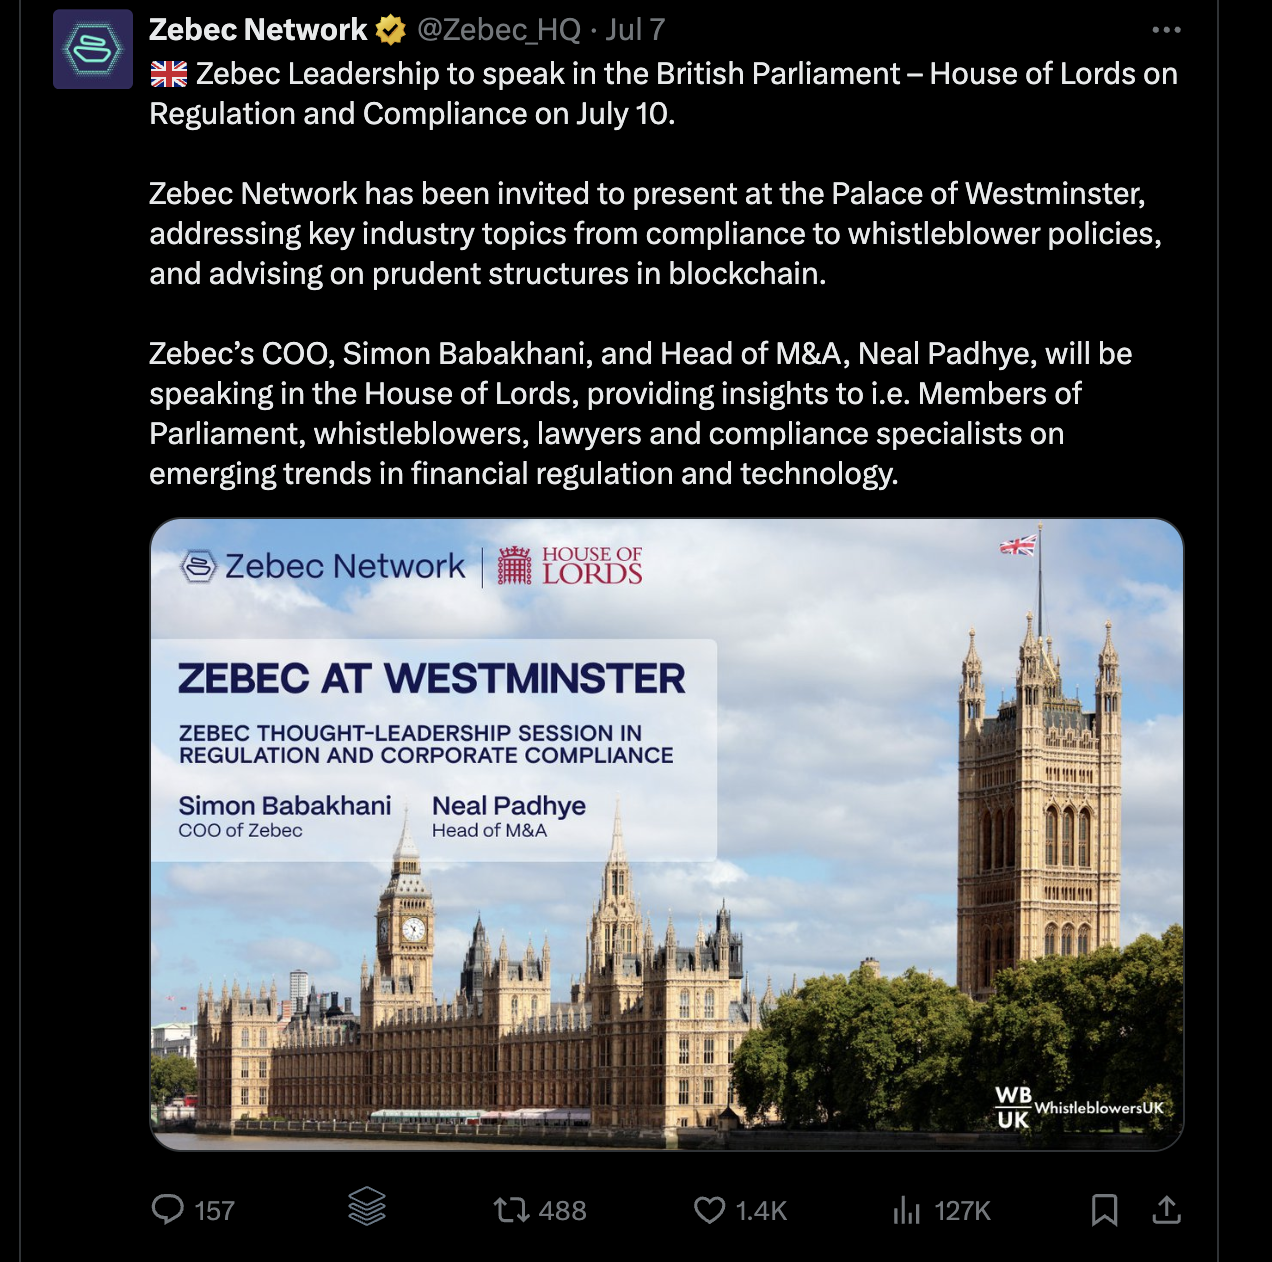Open the Jul 7 tweet timestamp

click(635, 30)
